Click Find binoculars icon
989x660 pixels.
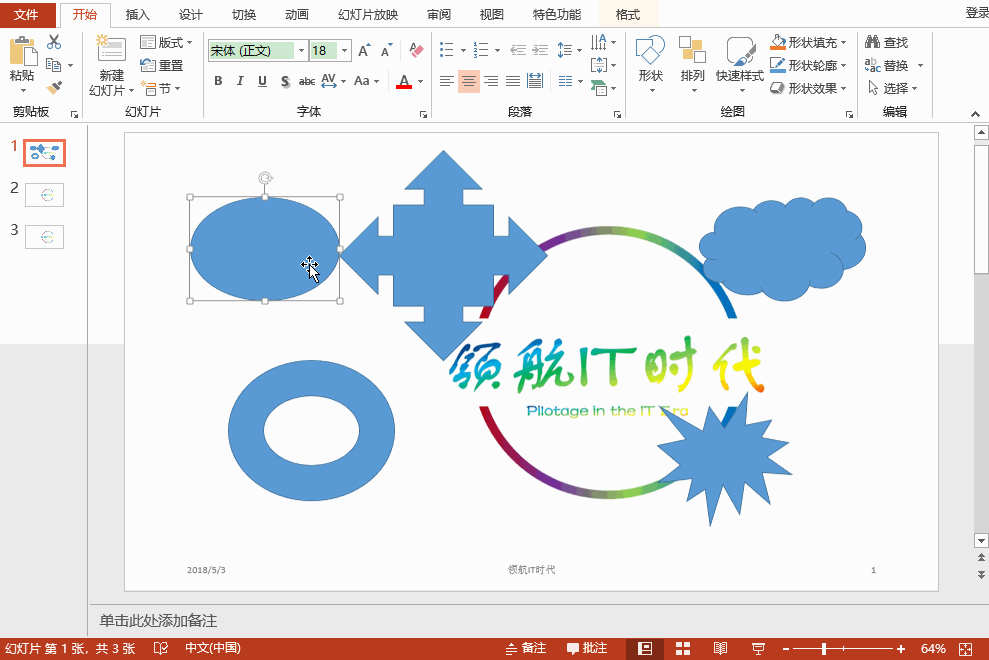873,42
